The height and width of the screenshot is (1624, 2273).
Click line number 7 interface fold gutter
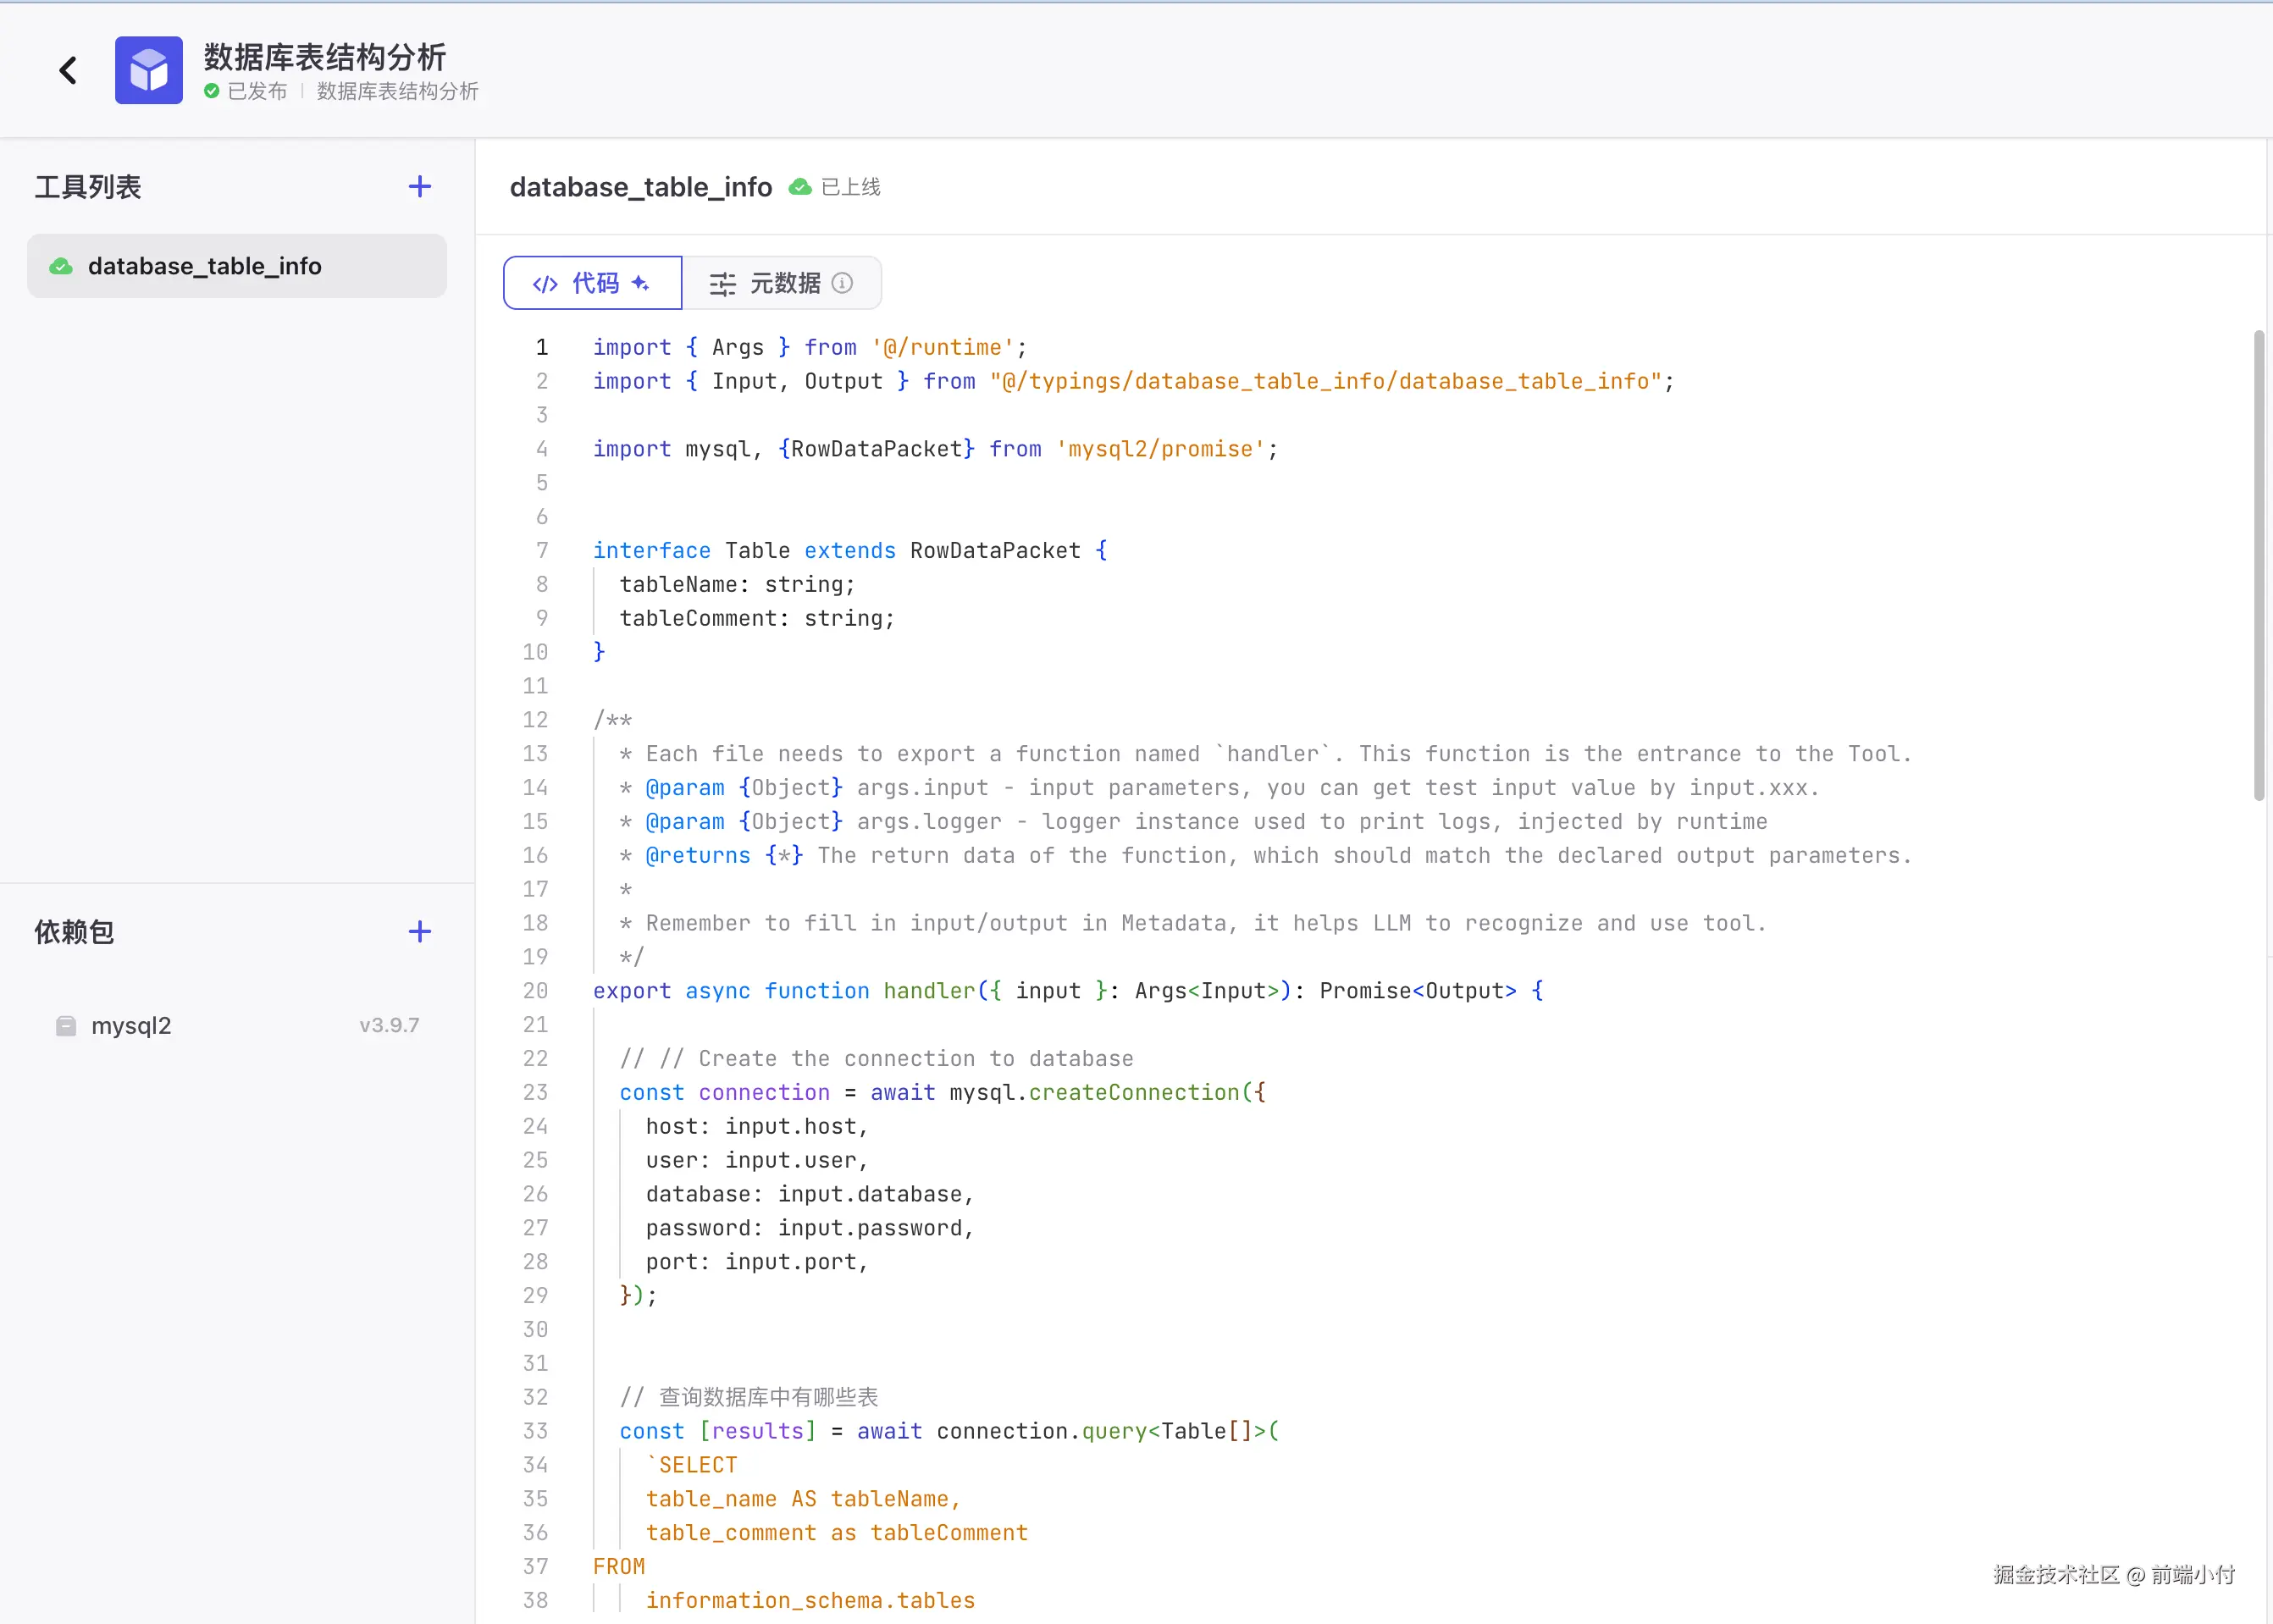(542, 551)
